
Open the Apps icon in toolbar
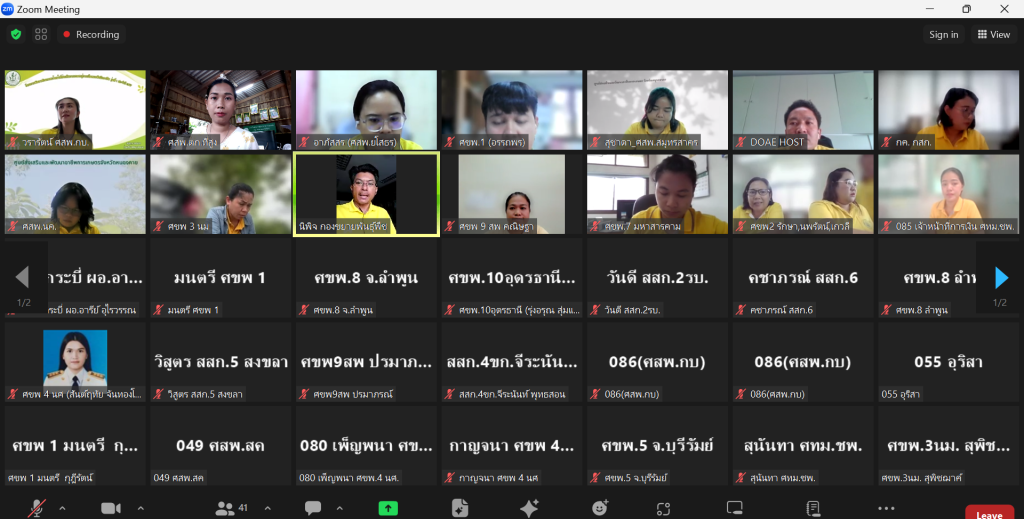pyautogui.click(x=664, y=509)
